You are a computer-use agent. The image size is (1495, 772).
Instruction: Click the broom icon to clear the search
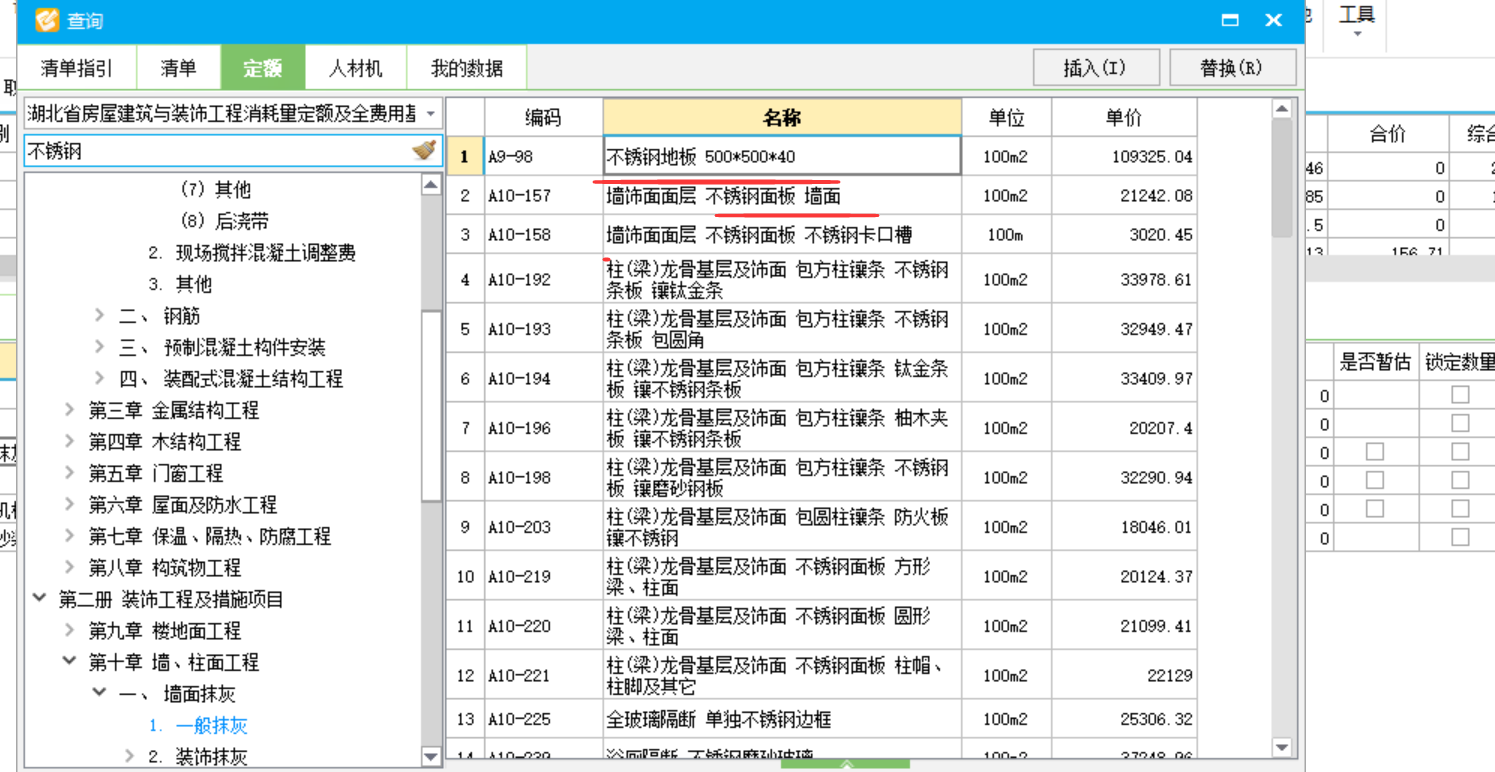pos(424,151)
